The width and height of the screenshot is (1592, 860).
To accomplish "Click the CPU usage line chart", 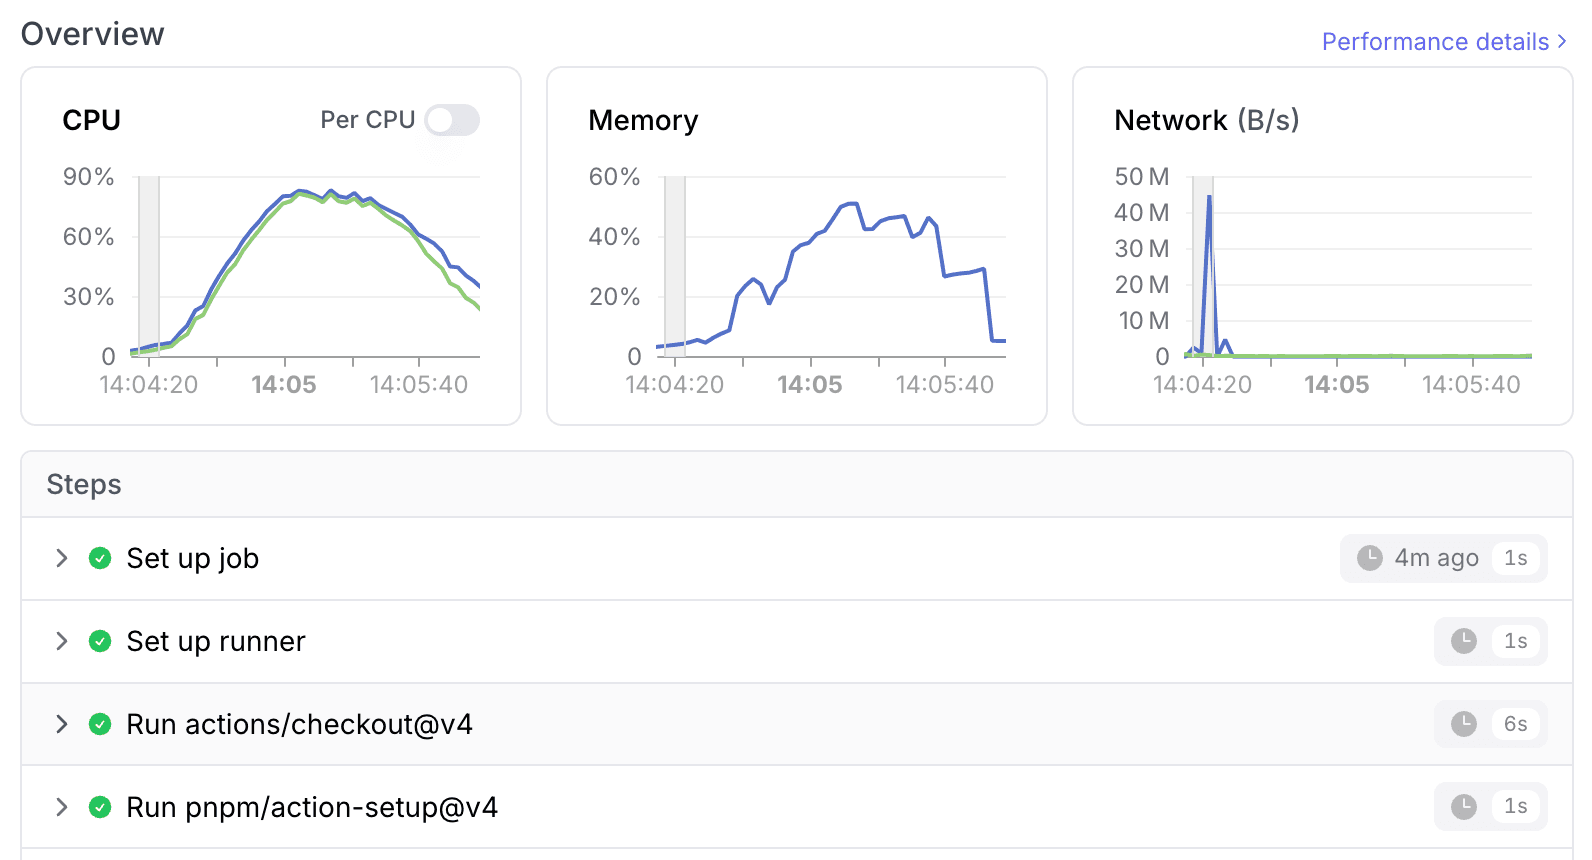I will pos(305,267).
